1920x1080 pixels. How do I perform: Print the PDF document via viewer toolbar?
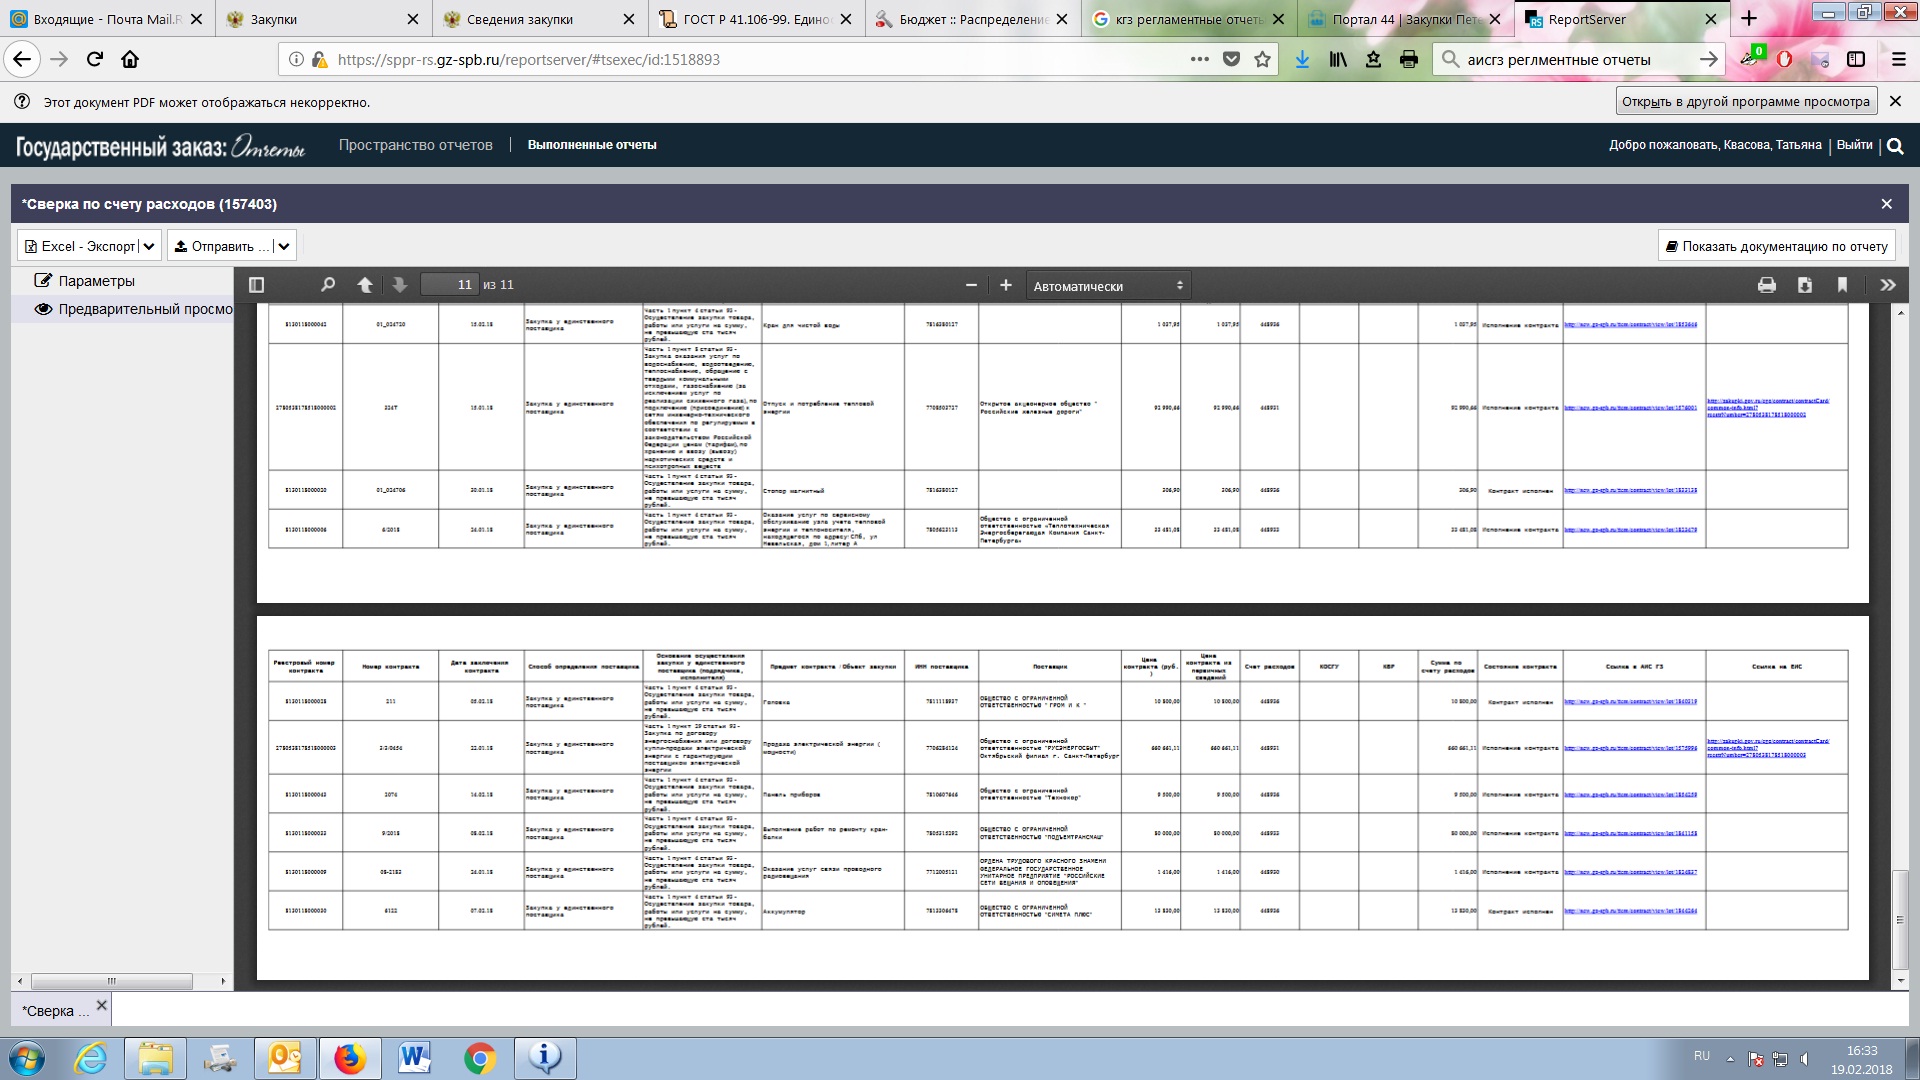(x=1767, y=285)
